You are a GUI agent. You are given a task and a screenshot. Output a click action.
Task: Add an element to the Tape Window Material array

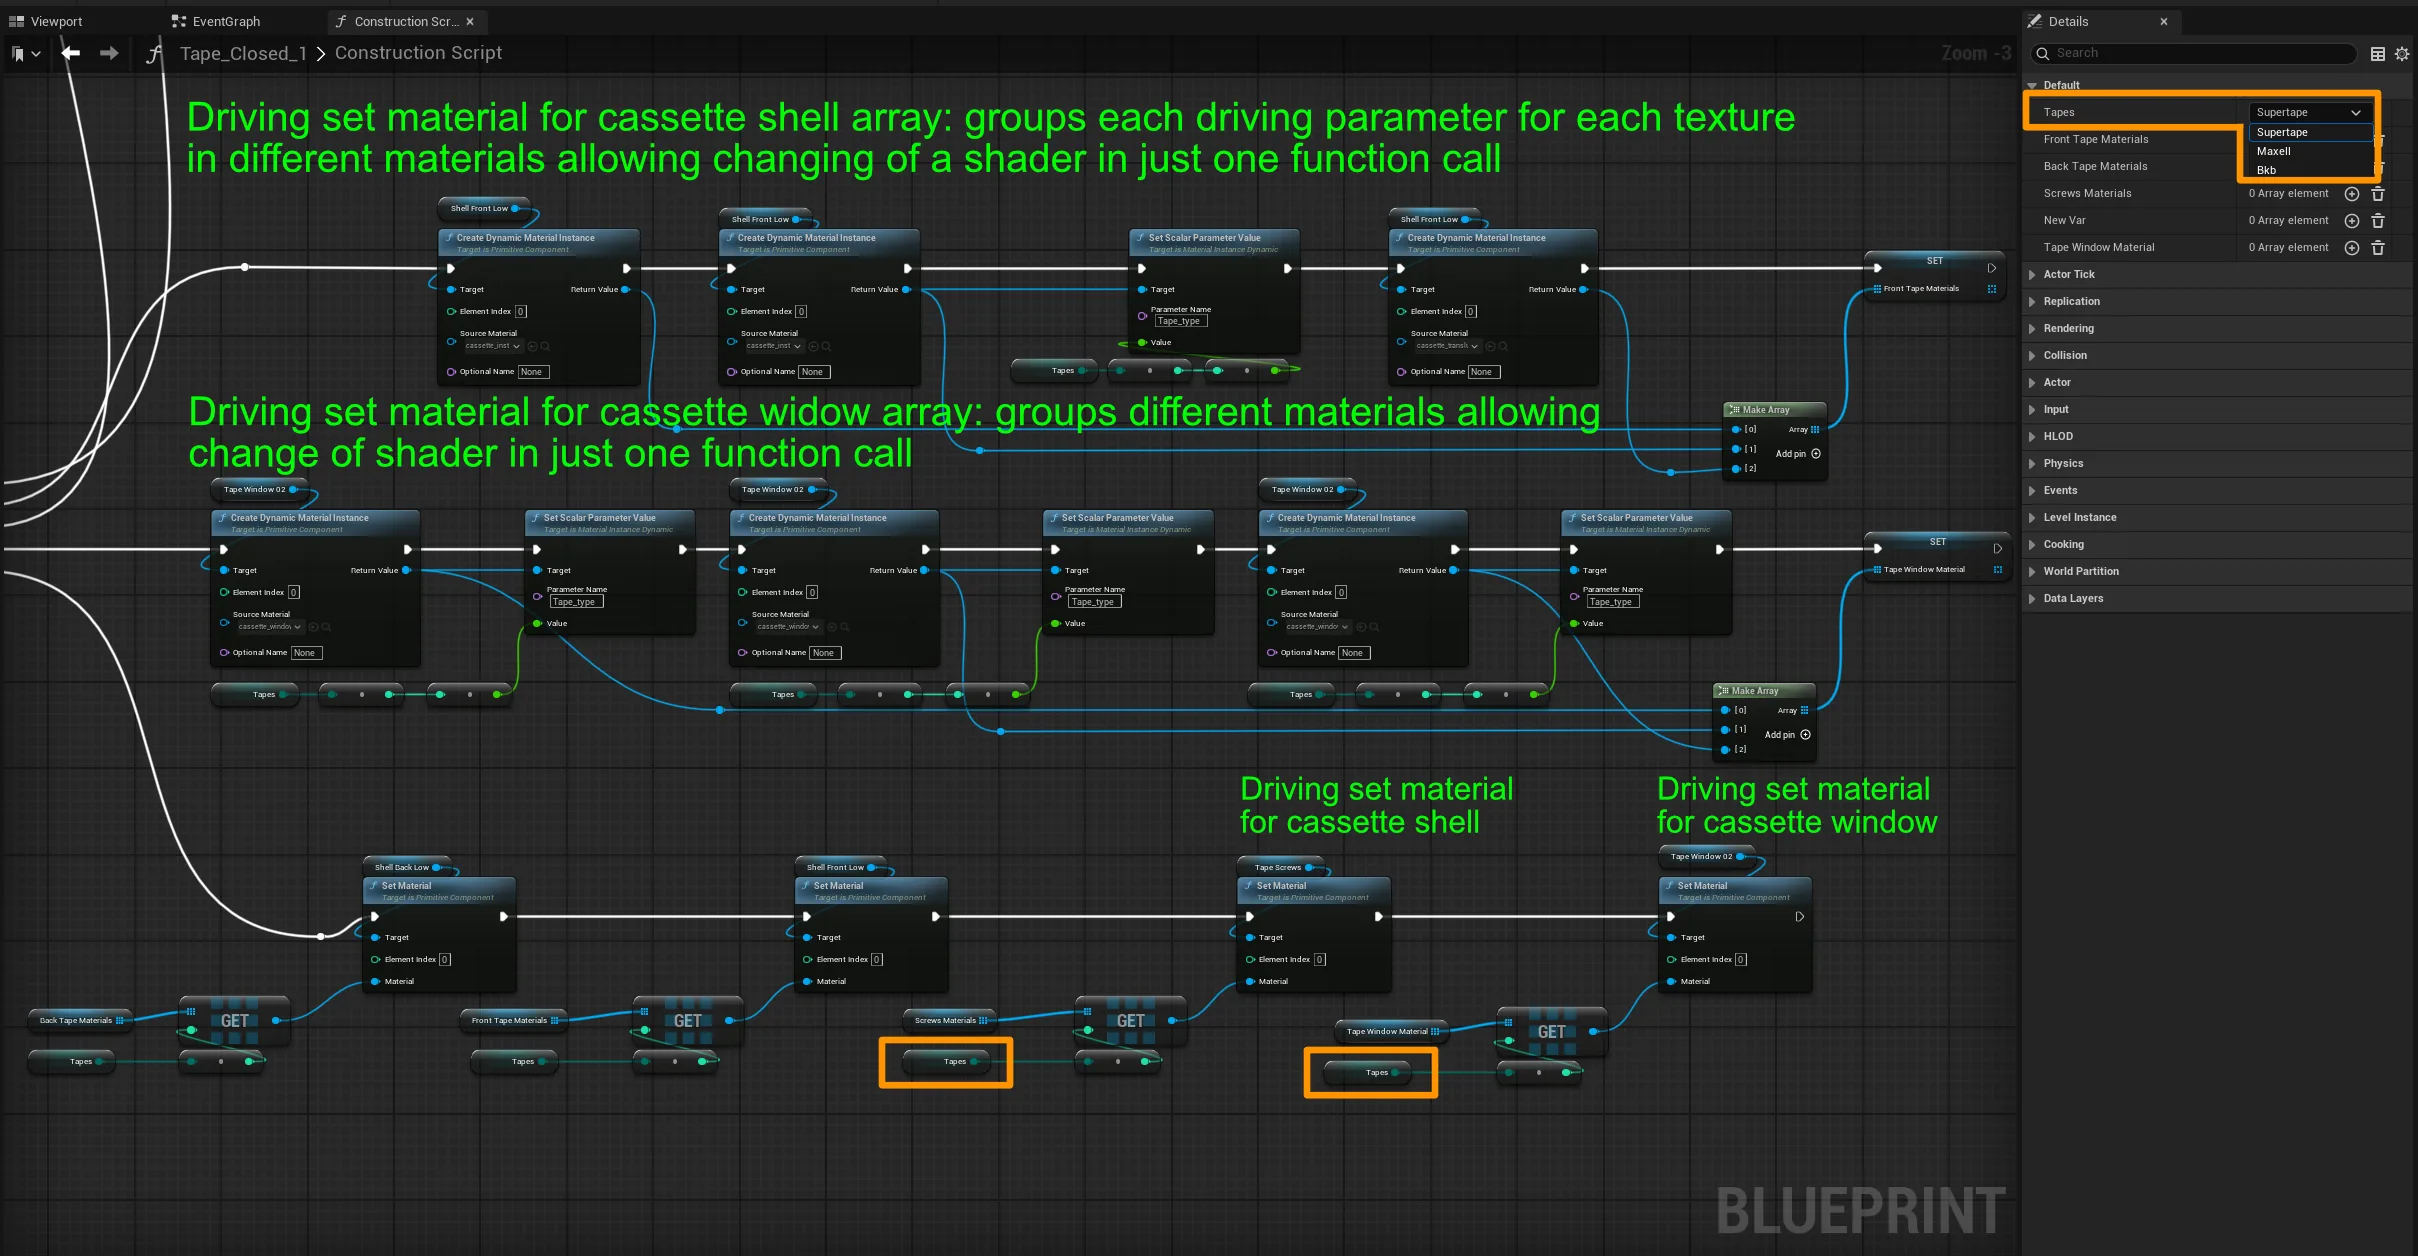[2352, 247]
